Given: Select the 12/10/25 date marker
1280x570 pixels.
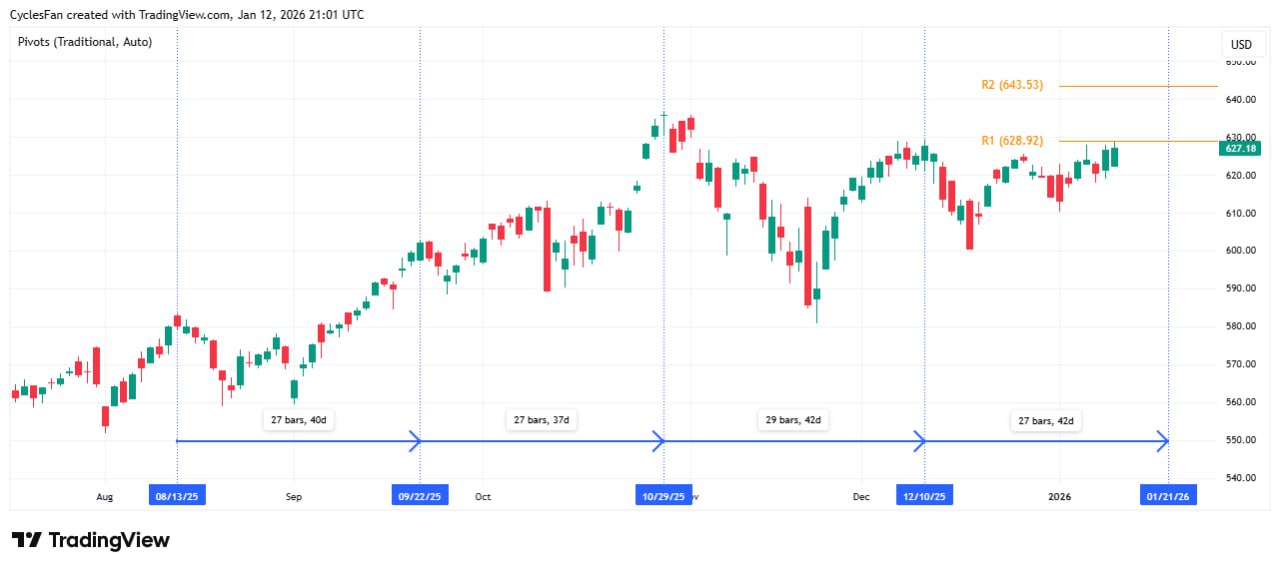Looking at the screenshot, I should pyautogui.click(x=925, y=496).
